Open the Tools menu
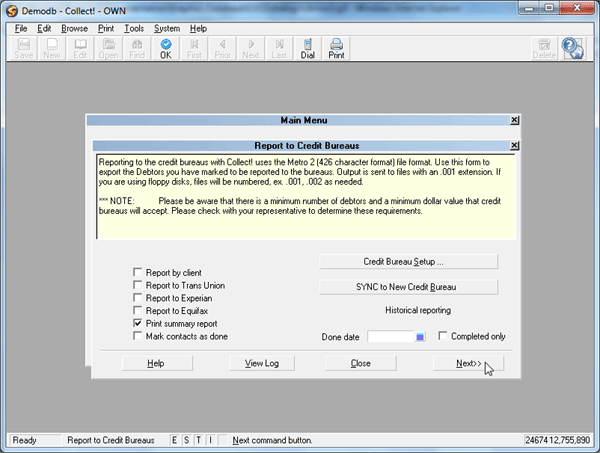Viewport: 600px width, 453px height. coord(134,29)
